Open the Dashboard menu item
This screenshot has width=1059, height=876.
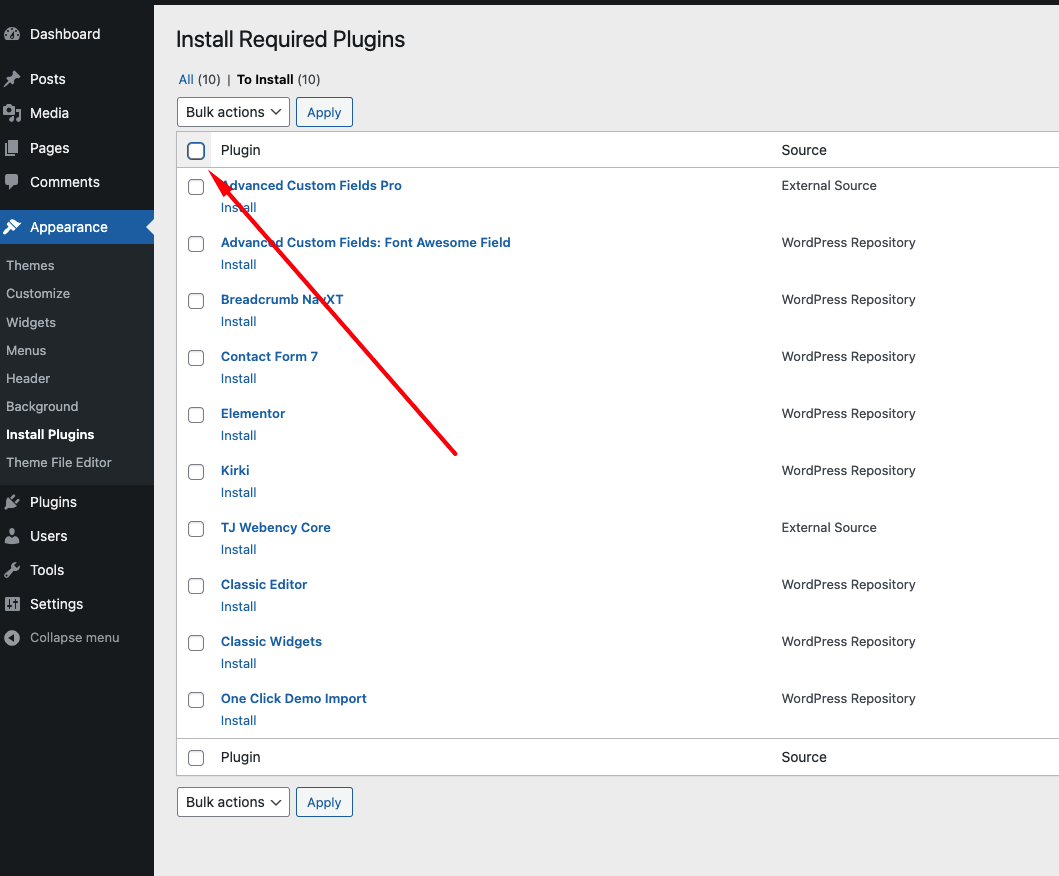coord(65,34)
